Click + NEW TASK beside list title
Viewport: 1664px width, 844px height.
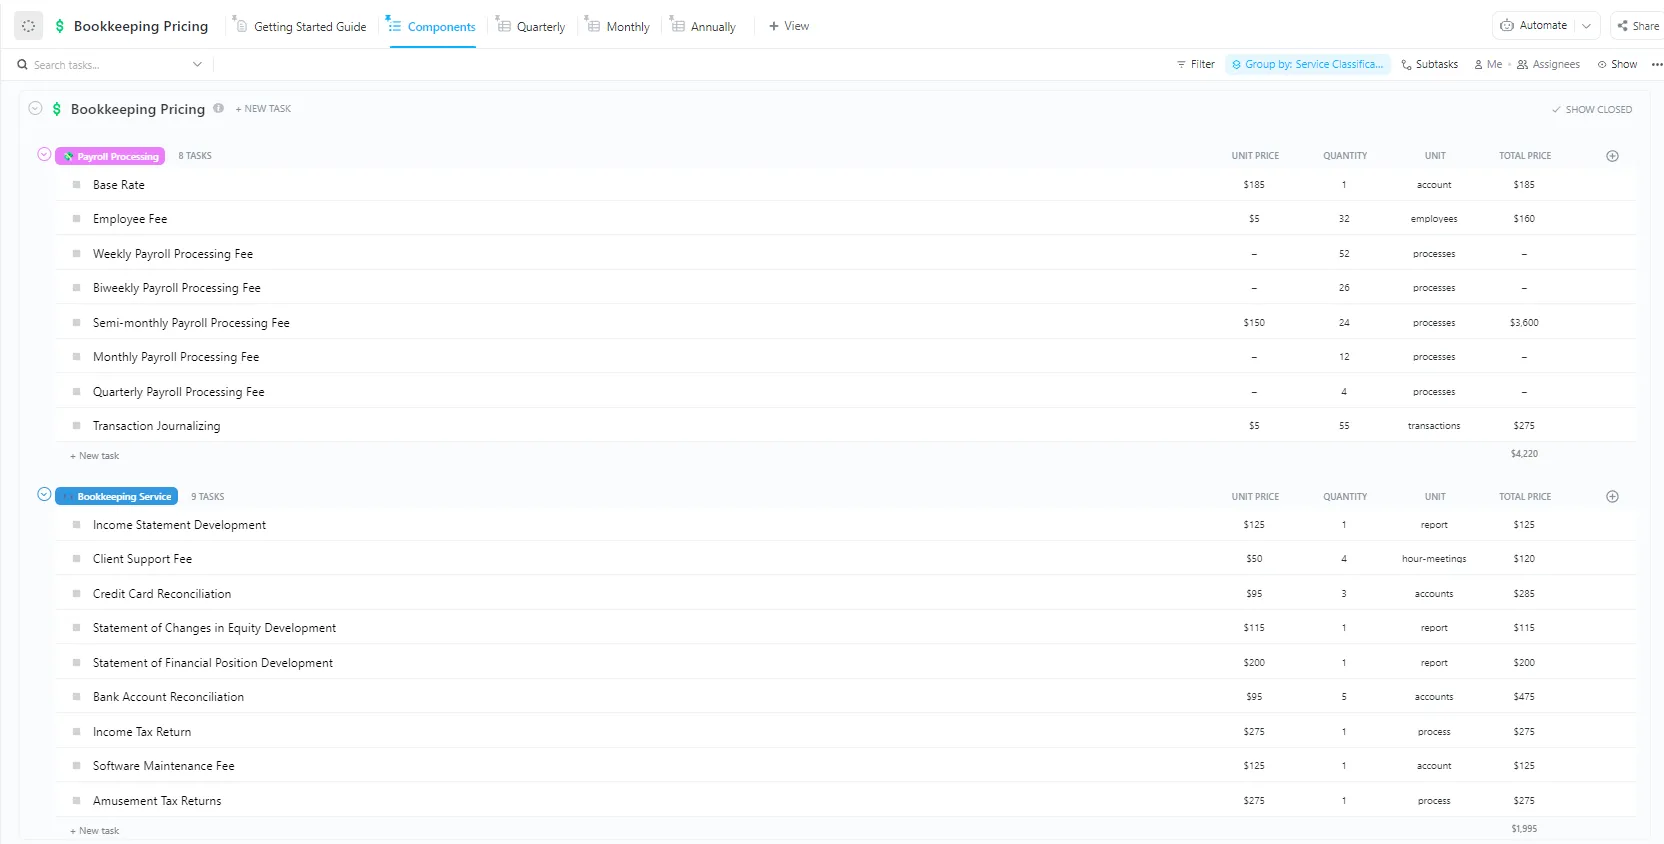(x=263, y=109)
